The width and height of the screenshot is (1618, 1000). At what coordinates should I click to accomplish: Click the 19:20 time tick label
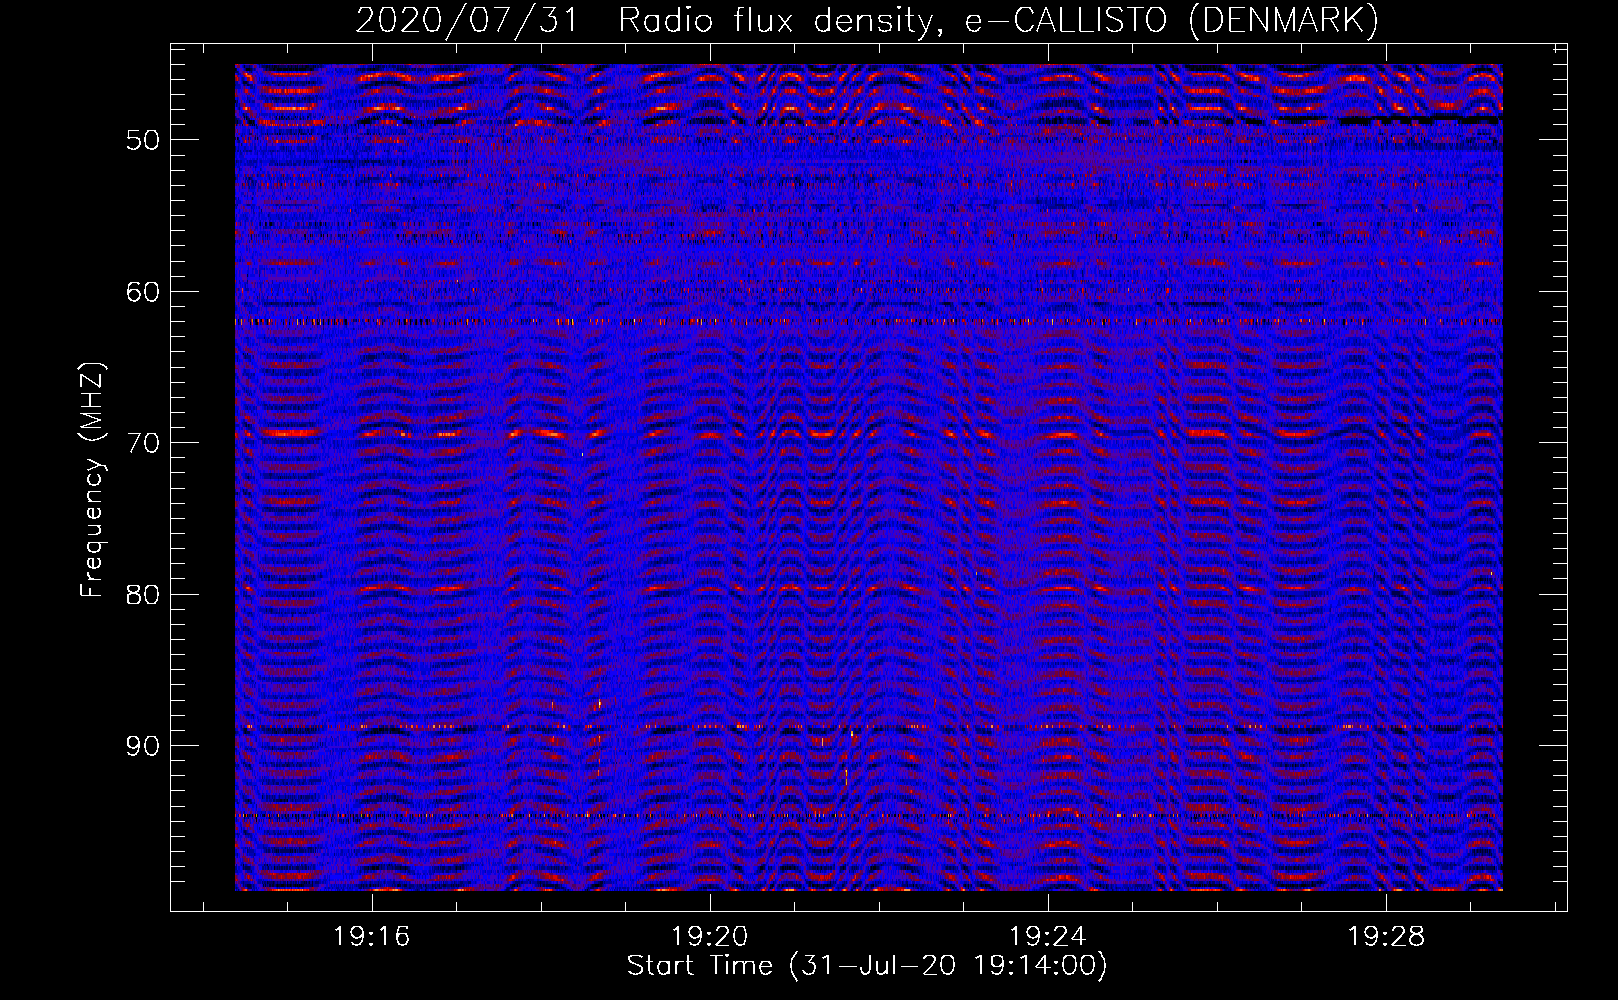pyautogui.click(x=710, y=937)
